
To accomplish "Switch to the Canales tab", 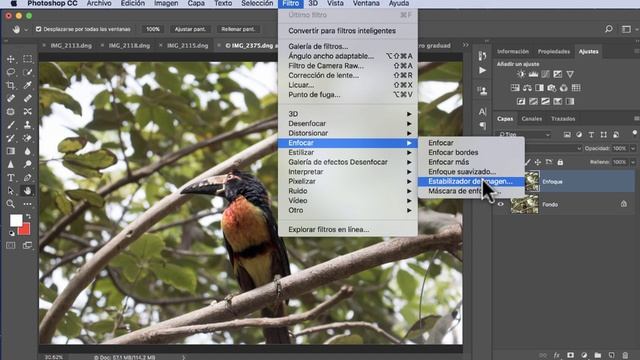I will [531, 119].
